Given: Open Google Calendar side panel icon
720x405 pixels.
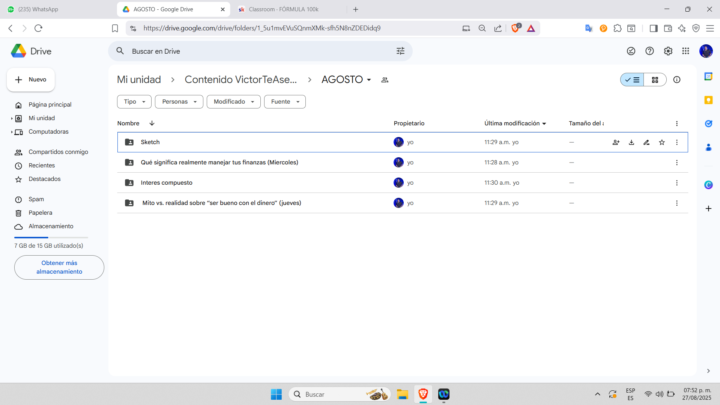Looking at the screenshot, I should (x=709, y=76).
